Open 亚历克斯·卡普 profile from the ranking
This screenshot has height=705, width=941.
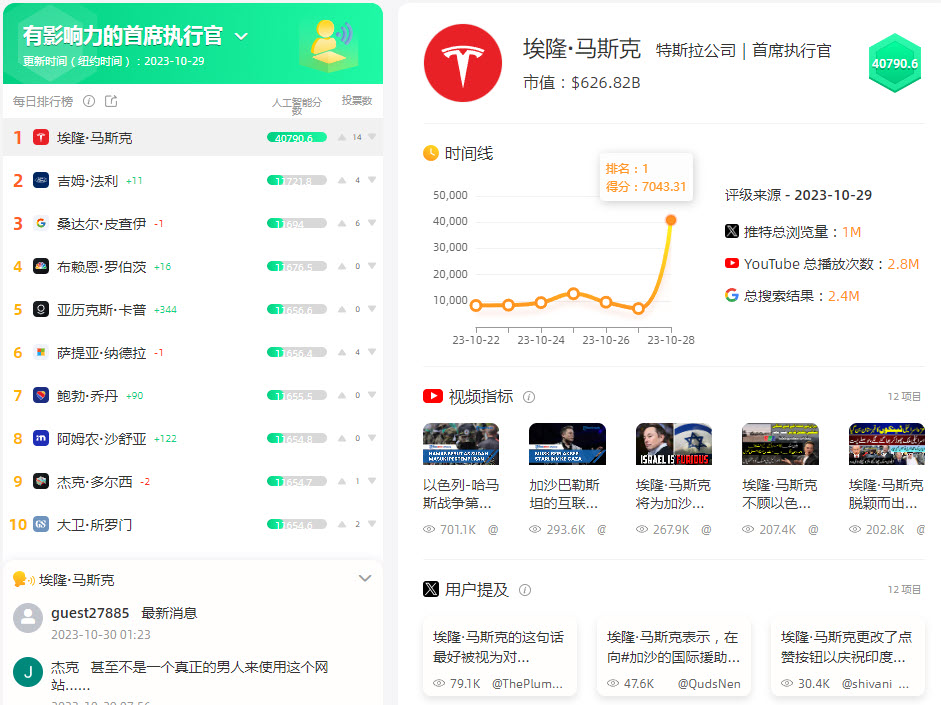[101, 310]
